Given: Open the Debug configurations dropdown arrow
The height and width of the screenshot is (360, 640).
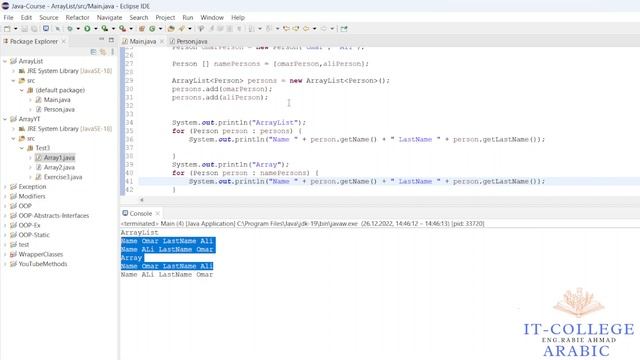Looking at the screenshot, I should click(78, 29).
